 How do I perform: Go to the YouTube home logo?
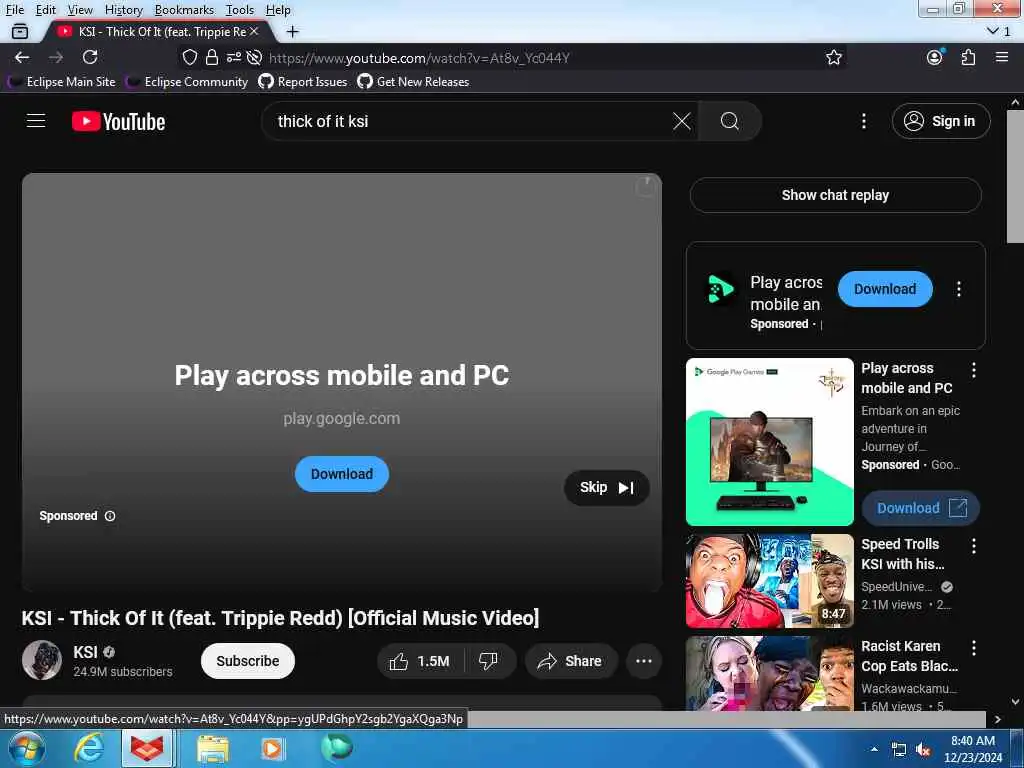tap(118, 121)
